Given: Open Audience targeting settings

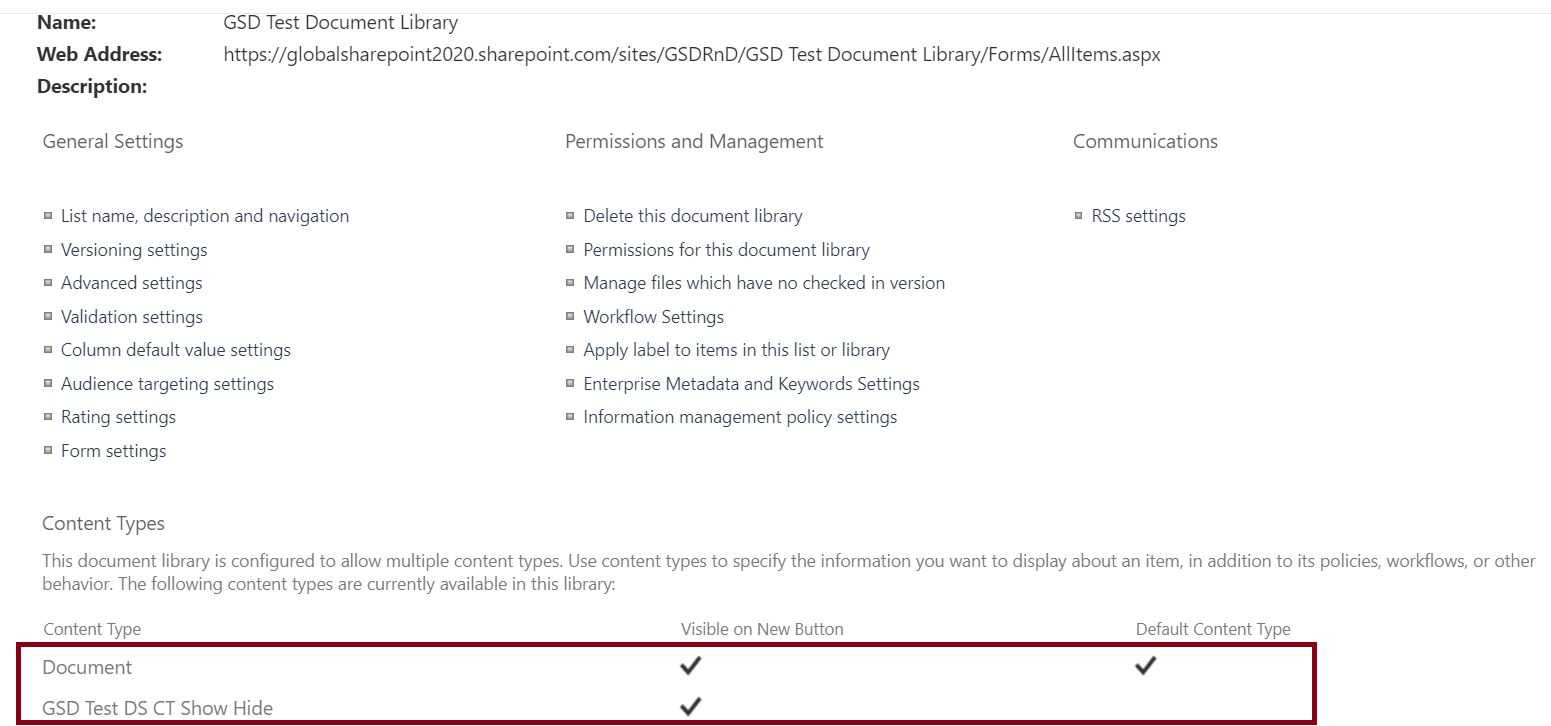Looking at the screenshot, I should click(x=167, y=384).
